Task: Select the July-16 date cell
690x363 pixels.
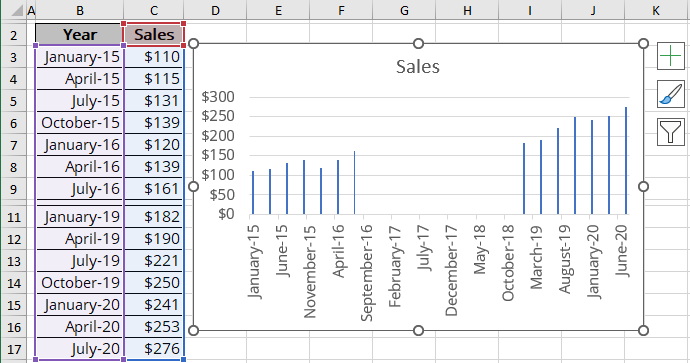Action: tap(80, 189)
